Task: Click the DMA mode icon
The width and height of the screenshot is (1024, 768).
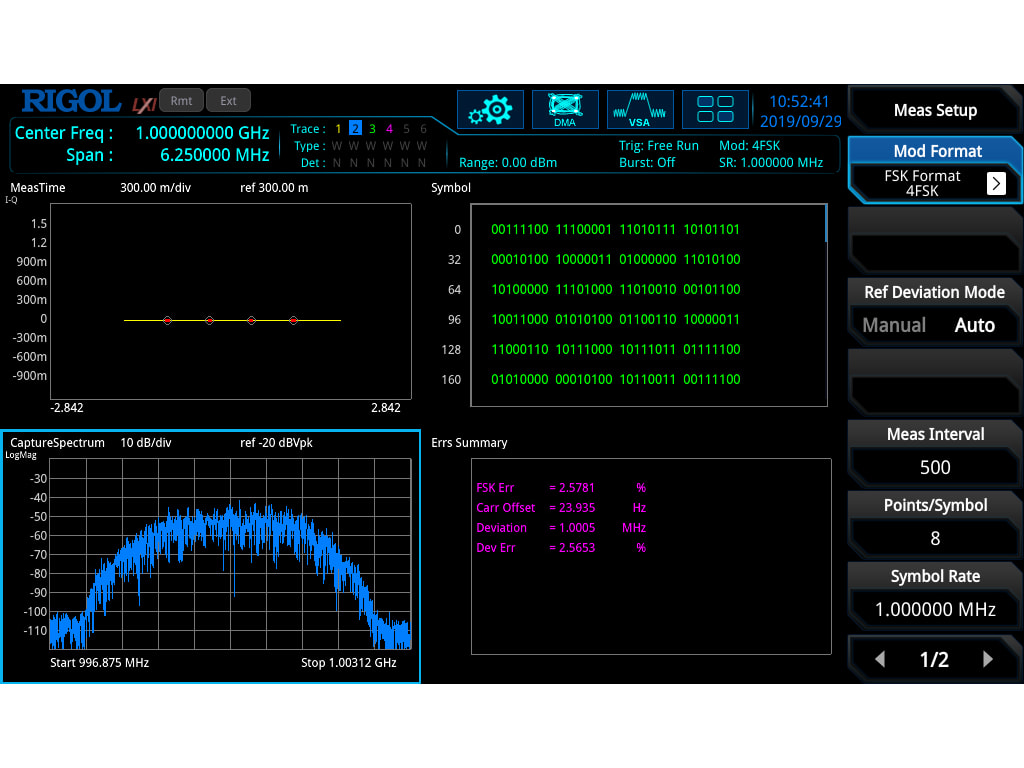Action: pyautogui.click(x=565, y=110)
